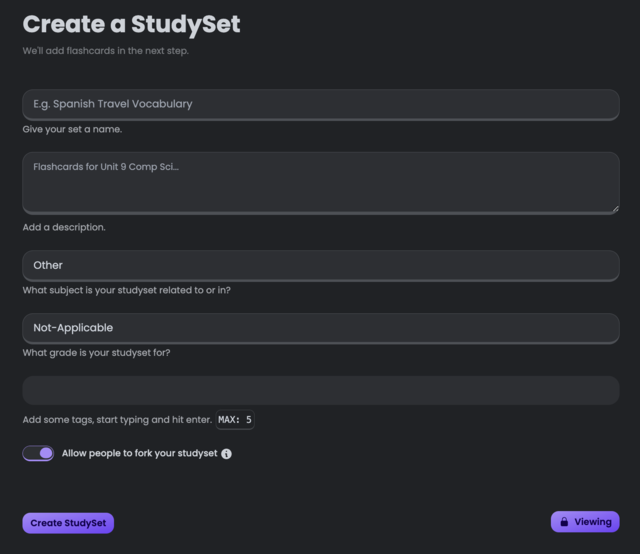Image resolution: width=640 pixels, height=554 pixels.
Task: Click the 'Add some tags' hint text
Action: pos(117,420)
